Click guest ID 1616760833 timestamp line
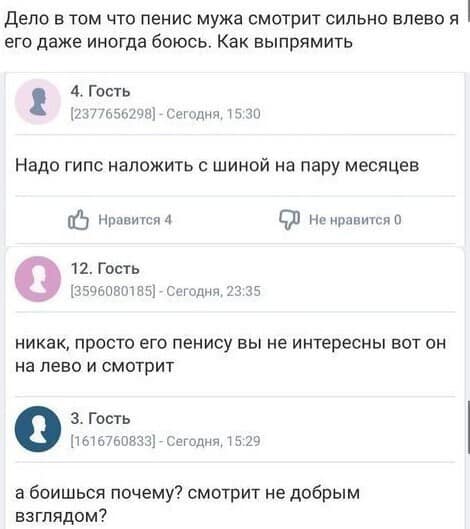Viewport: 470px width, 529px height. pyautogui.click(x=165, y=441)
